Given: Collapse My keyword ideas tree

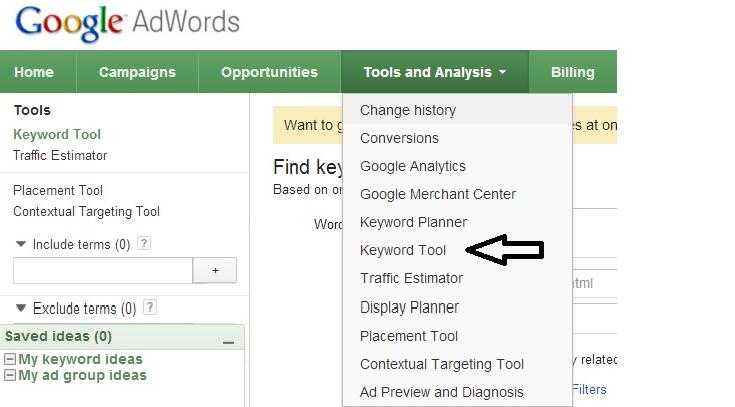Looking at the screenshot, I should 10,359.
